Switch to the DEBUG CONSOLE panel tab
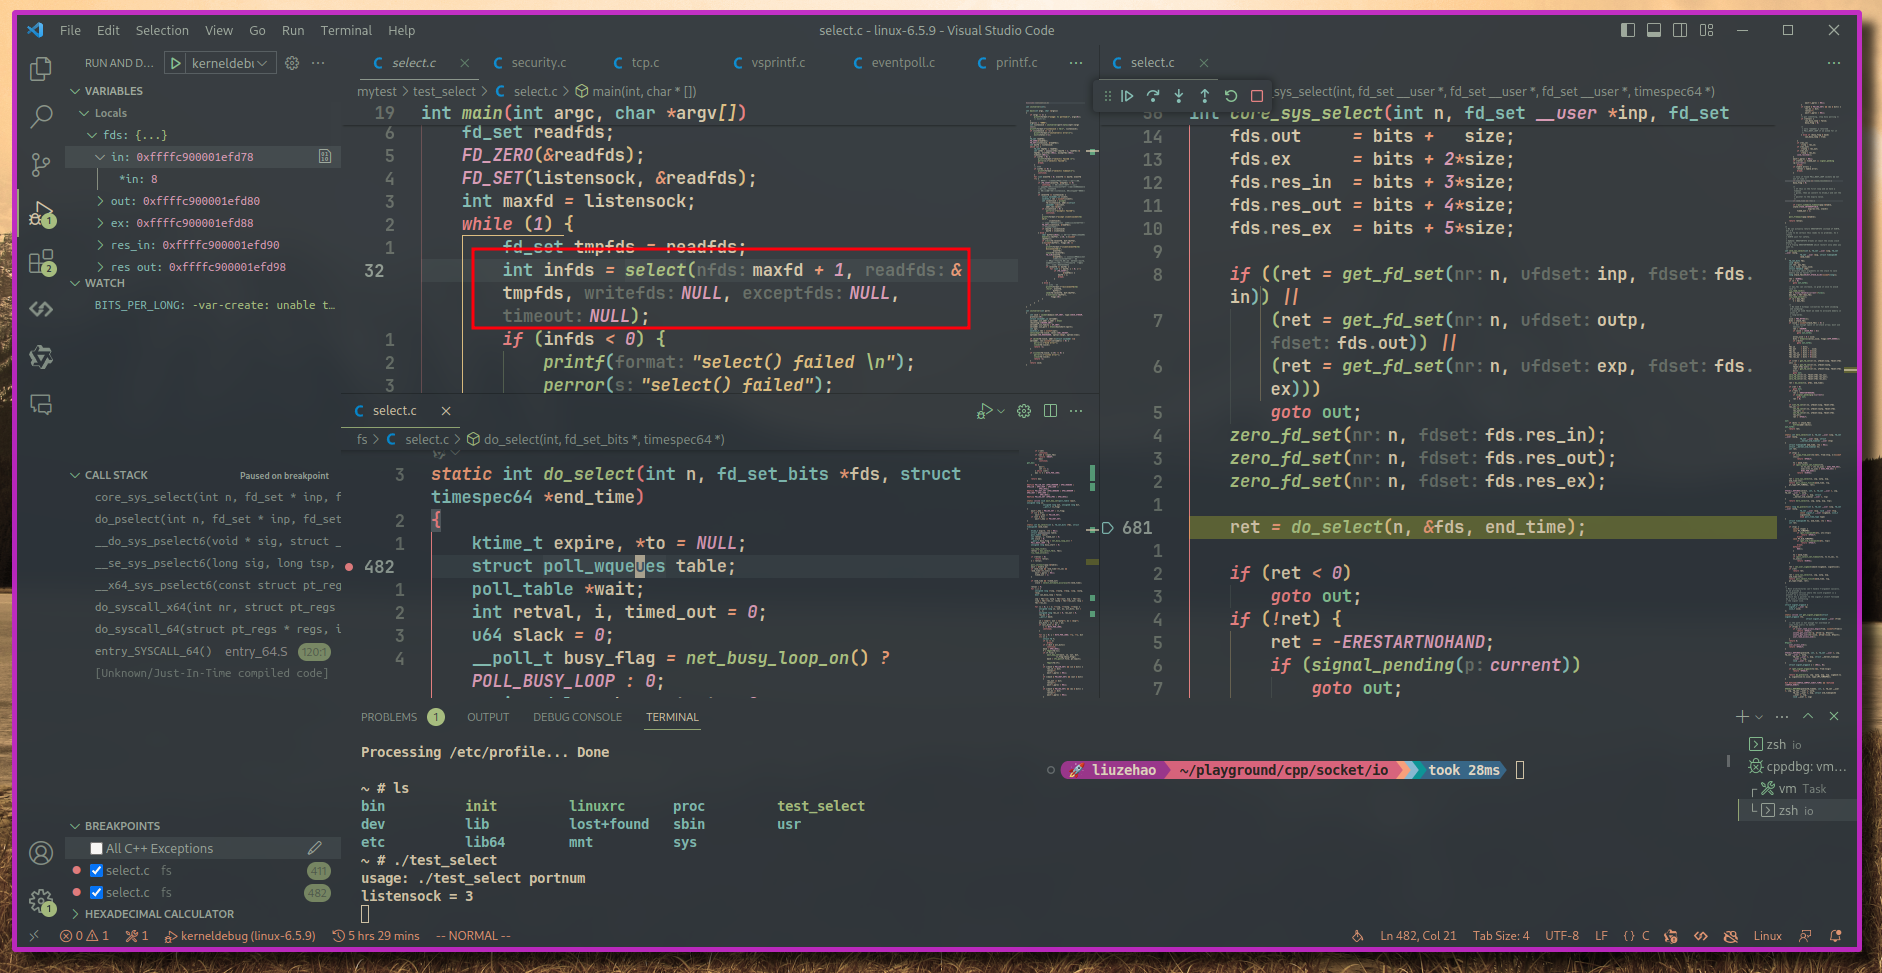The width and height of the screenshot is (1882, 973). [x=577, y=717]
